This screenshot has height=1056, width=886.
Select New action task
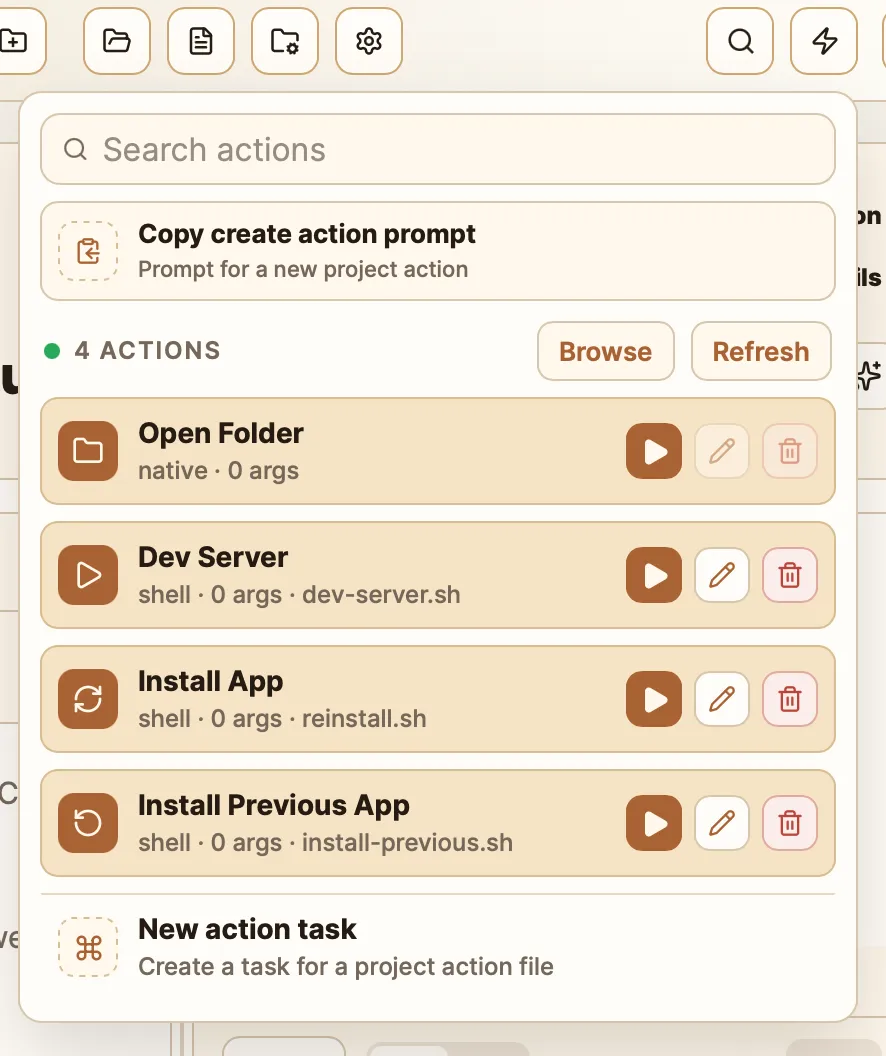[438, 947]
